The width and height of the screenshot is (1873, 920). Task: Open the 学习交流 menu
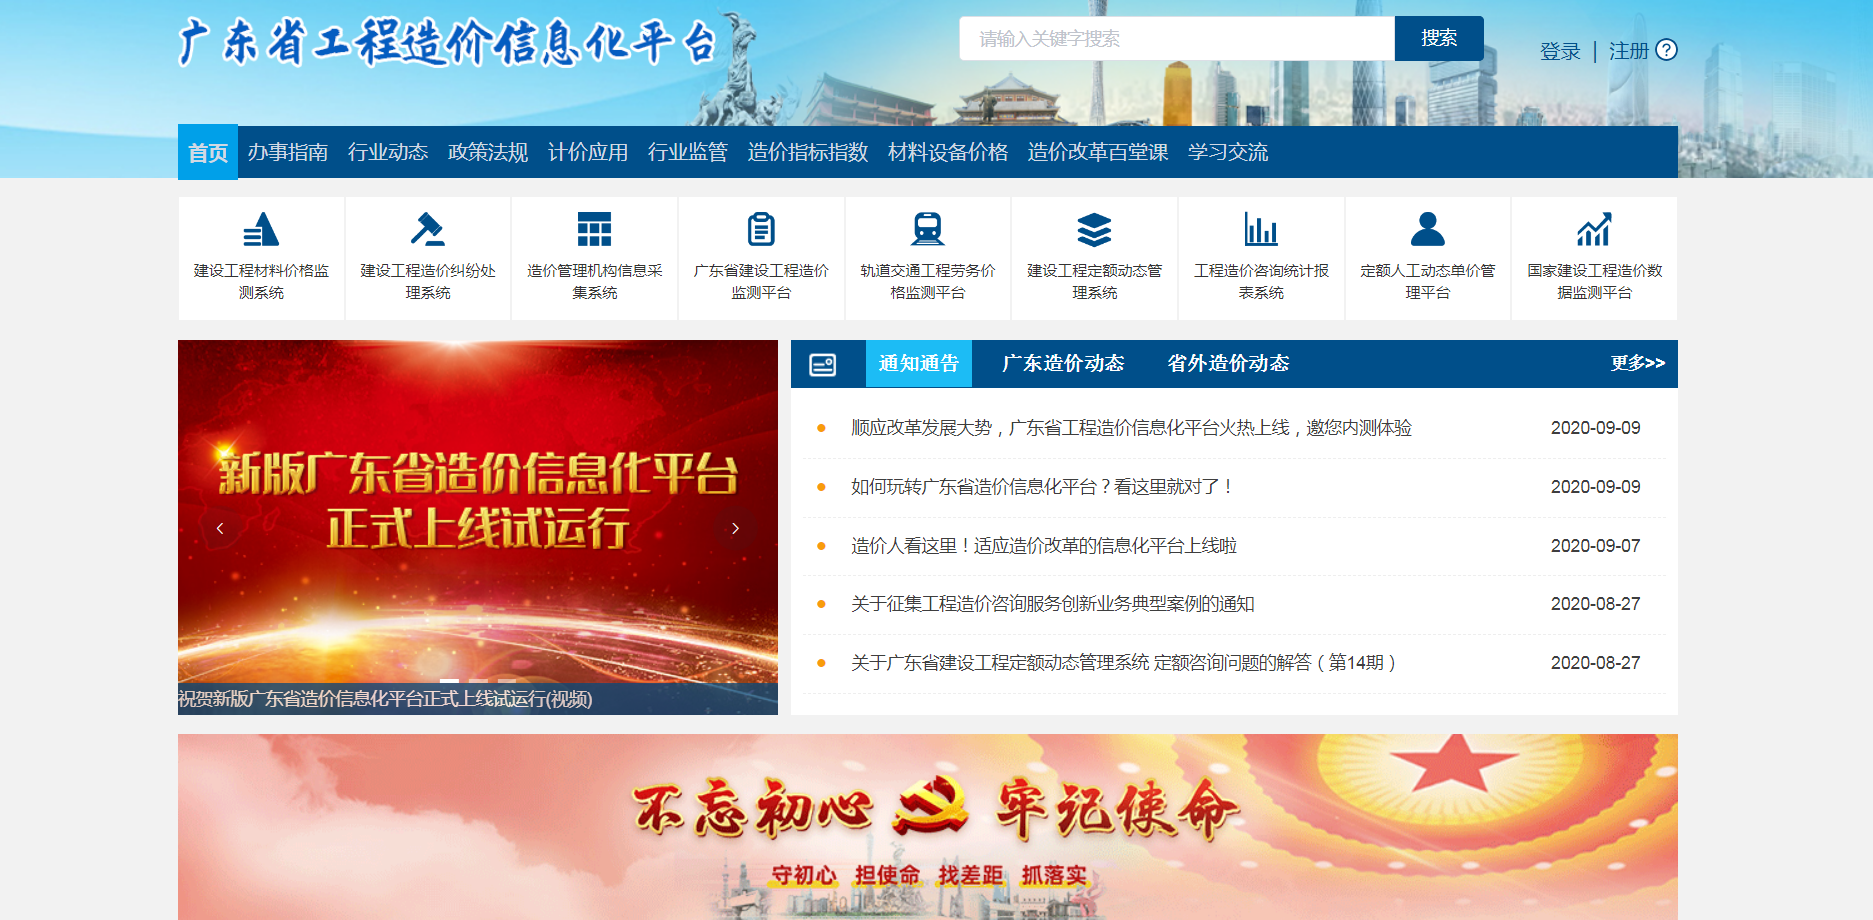coord(1228,152)
